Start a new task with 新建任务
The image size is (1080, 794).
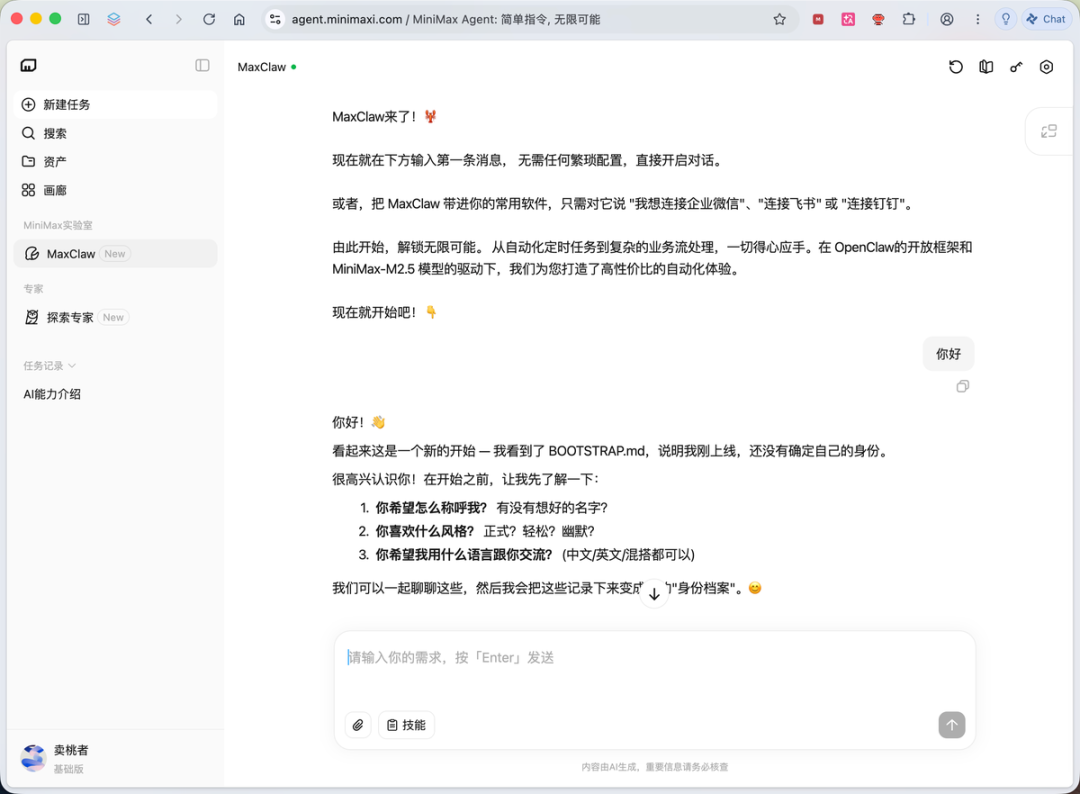point(115,105)
